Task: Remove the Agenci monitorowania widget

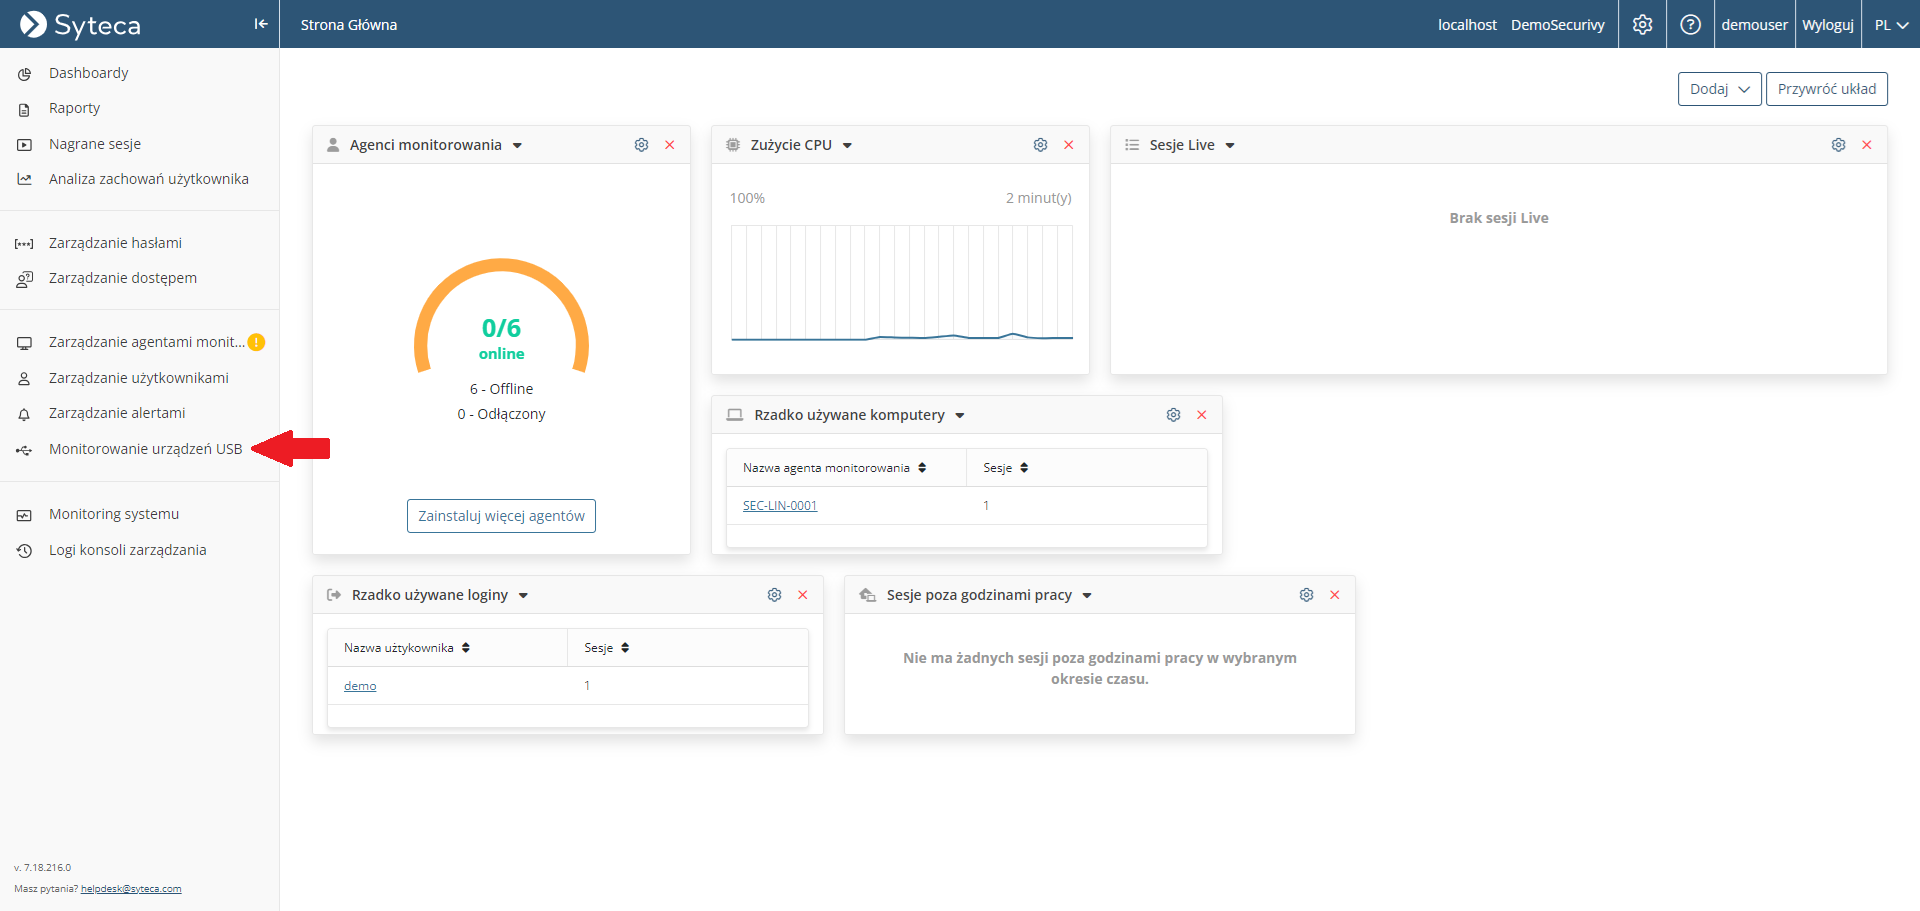Action: pos(670,145)
